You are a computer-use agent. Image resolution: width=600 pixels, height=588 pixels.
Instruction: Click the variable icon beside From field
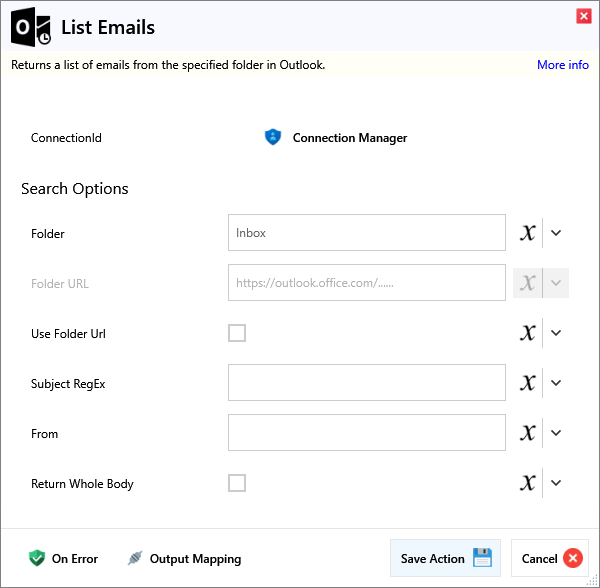click(528, 433)
